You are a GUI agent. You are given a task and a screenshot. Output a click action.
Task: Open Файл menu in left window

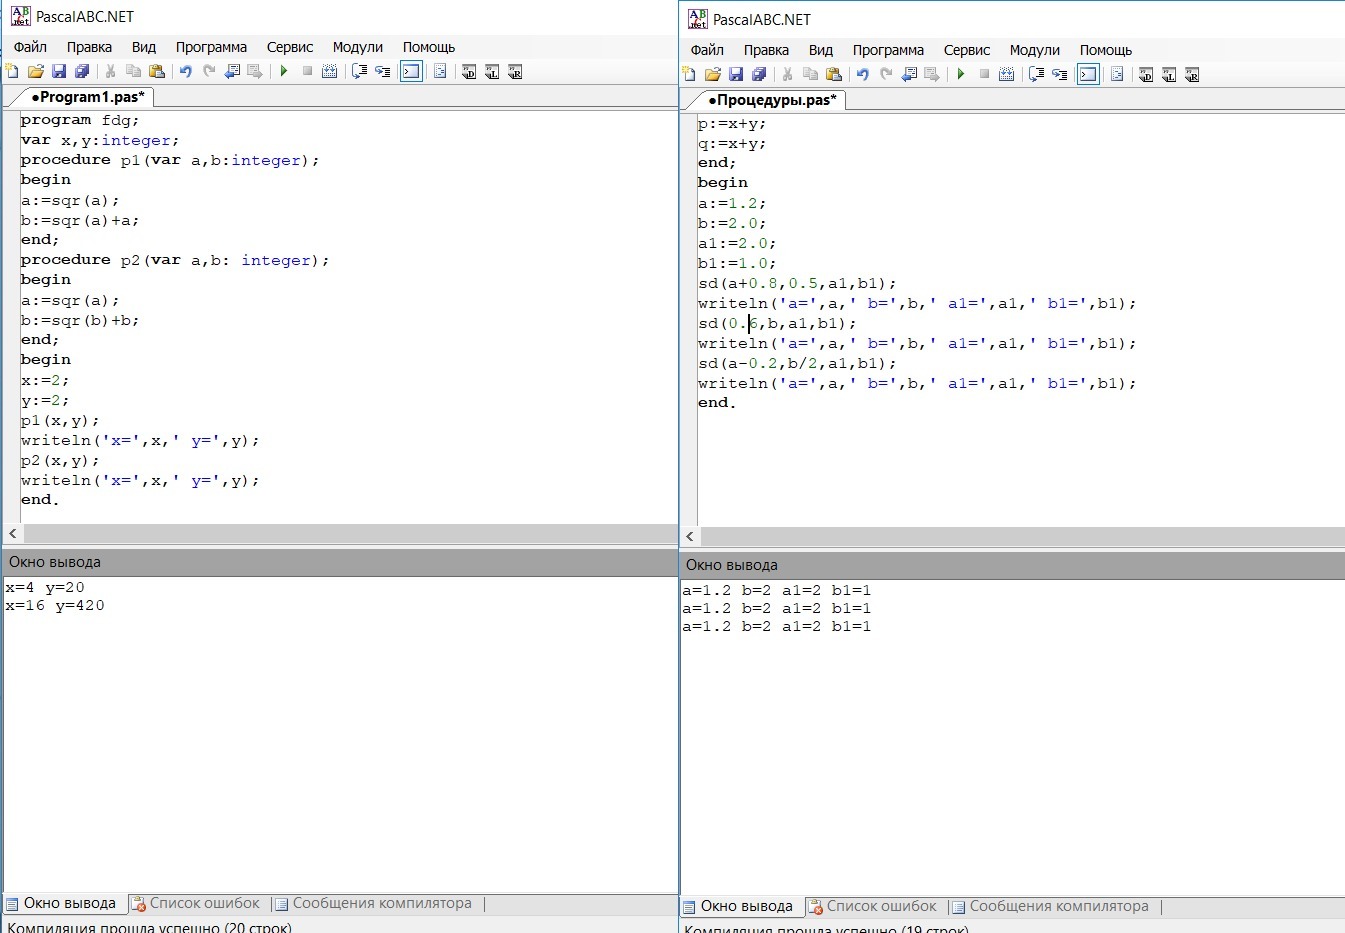[x=30, y=47]
